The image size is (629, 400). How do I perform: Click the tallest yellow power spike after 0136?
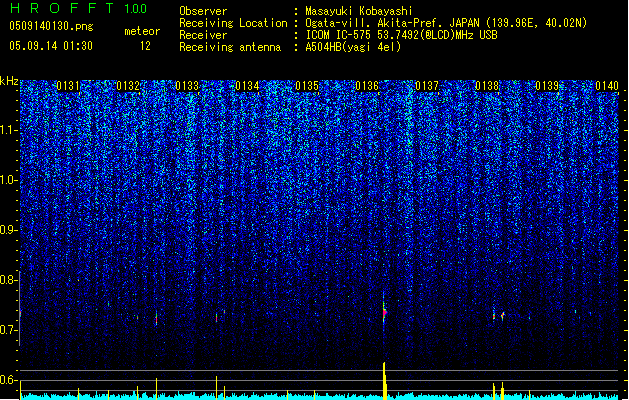[385, 381]
